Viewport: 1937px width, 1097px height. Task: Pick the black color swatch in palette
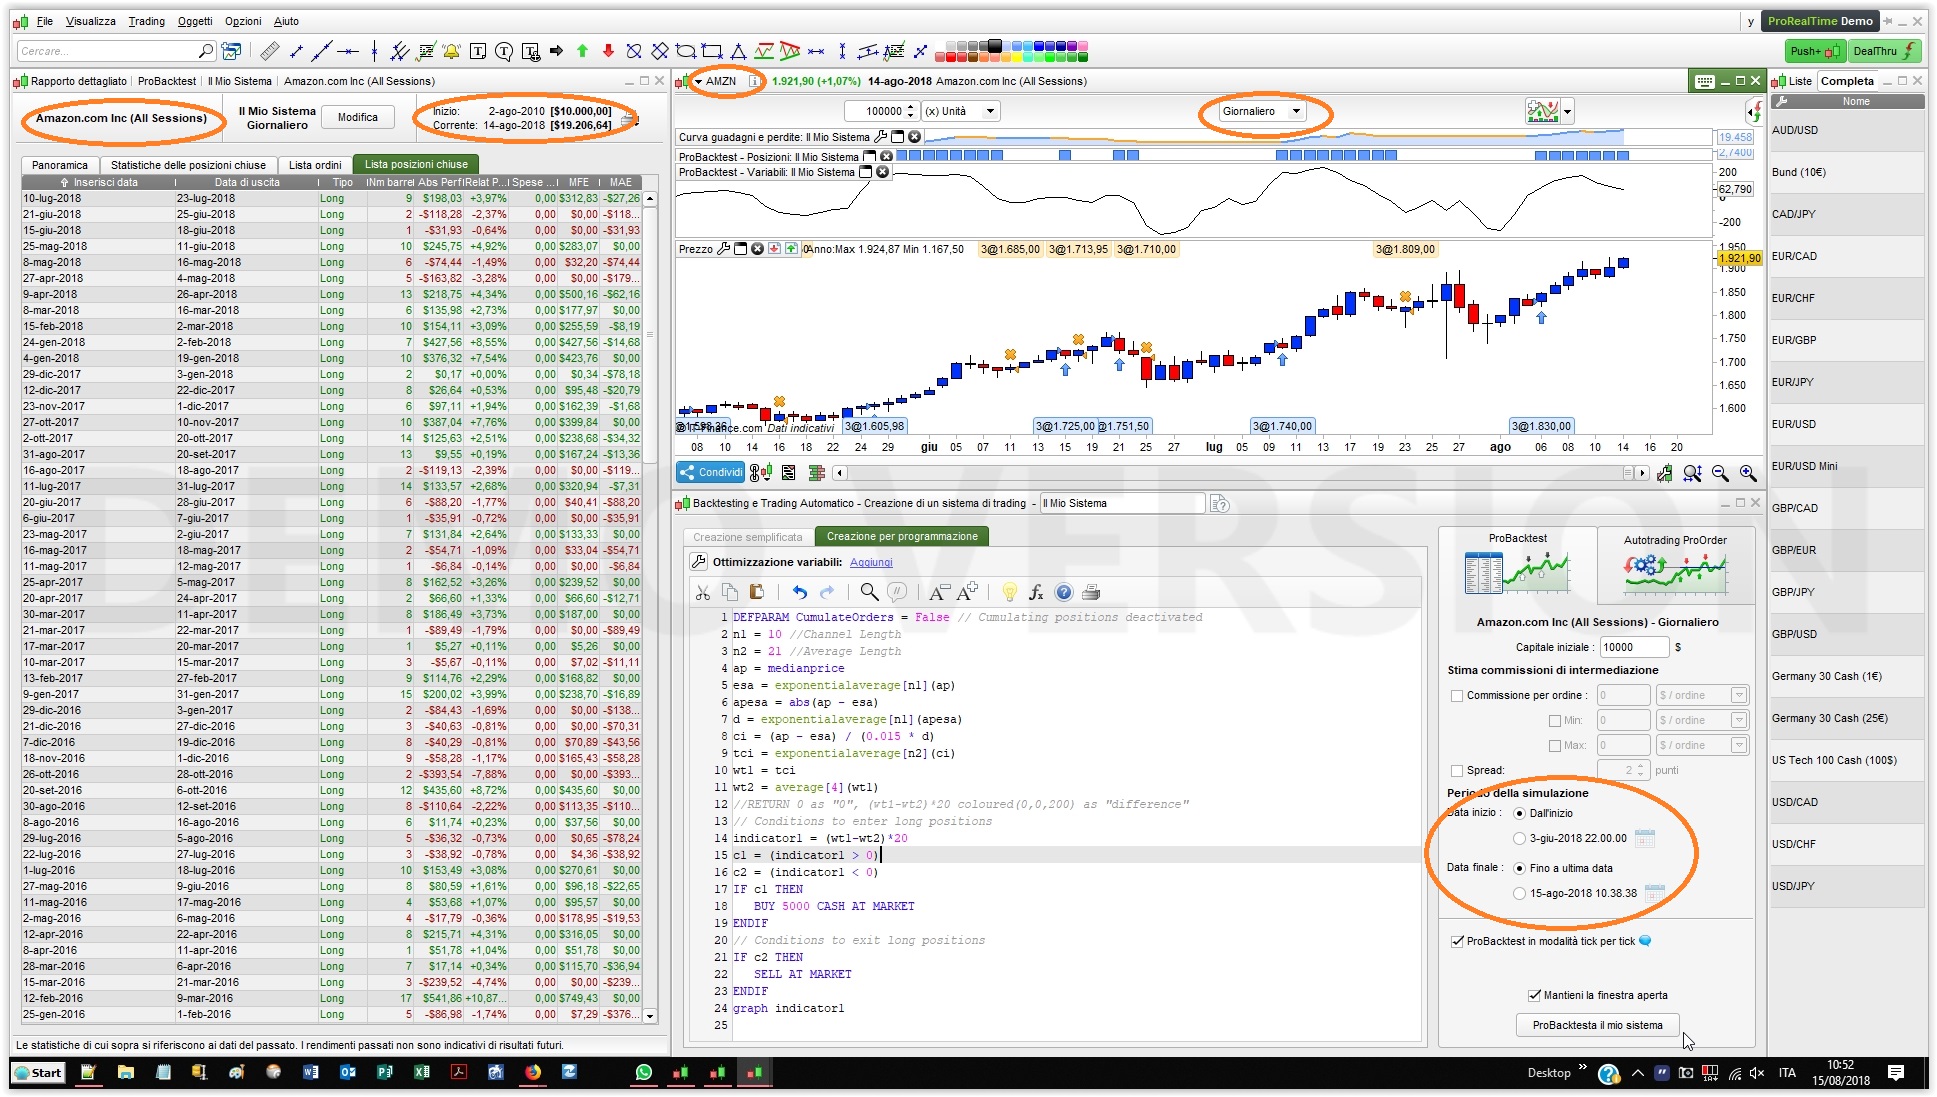pyautogui.click(x=994, y=45)
